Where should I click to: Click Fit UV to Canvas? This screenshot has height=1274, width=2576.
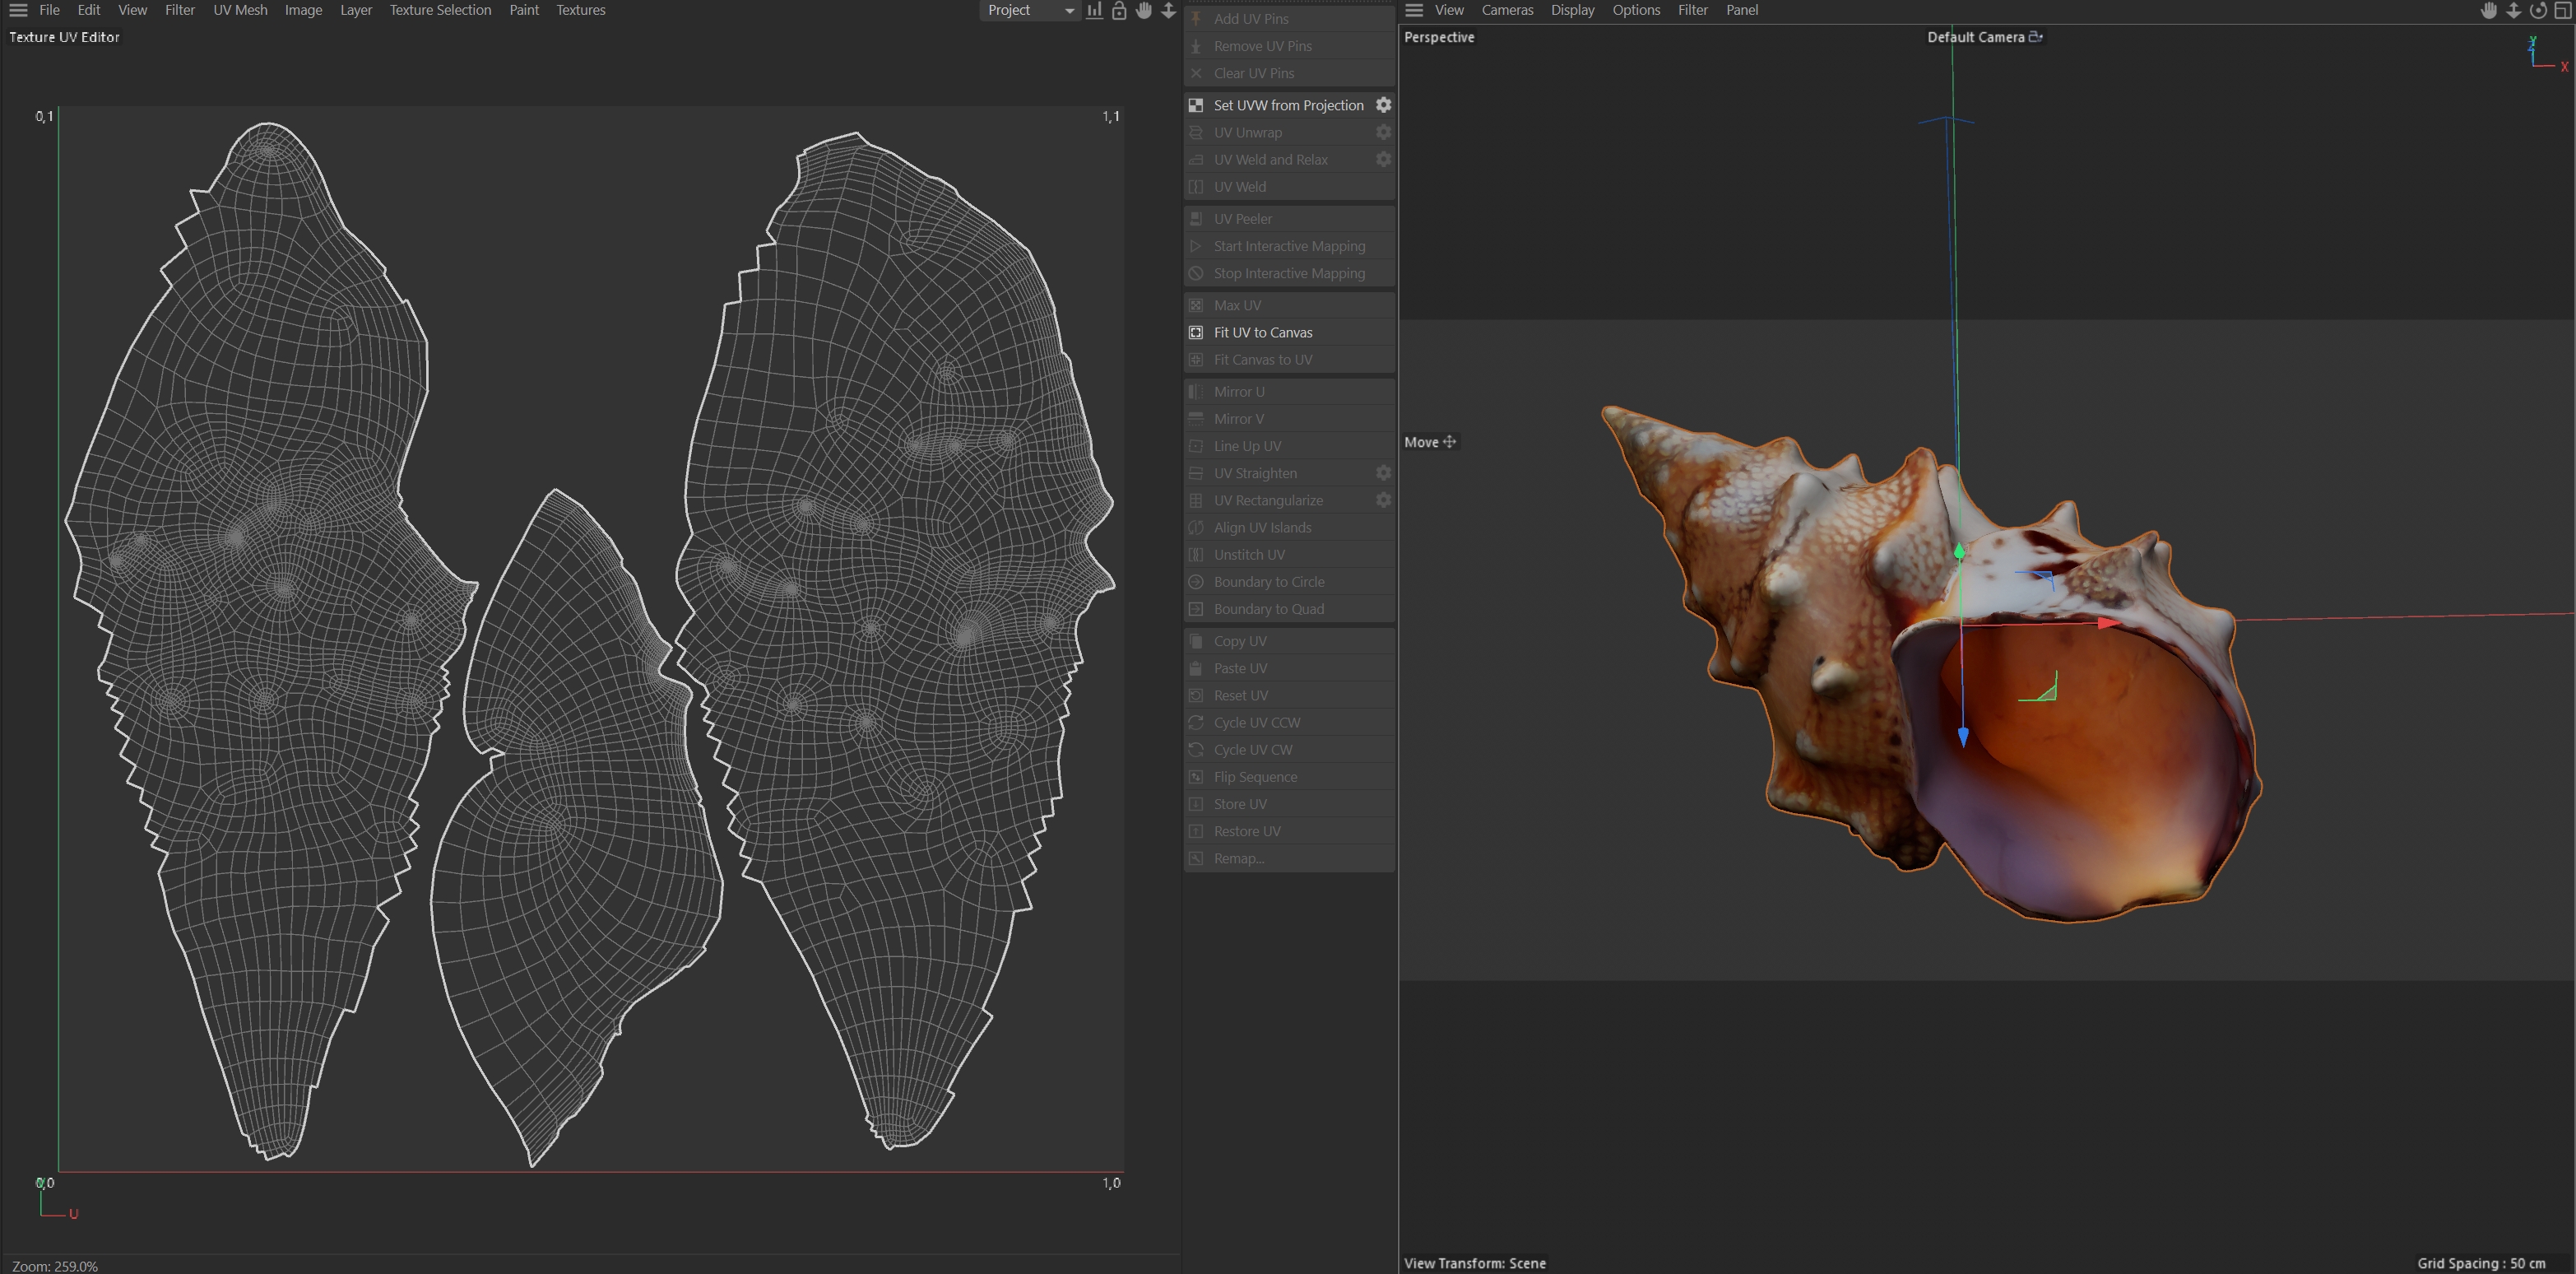pos(1263,332)
